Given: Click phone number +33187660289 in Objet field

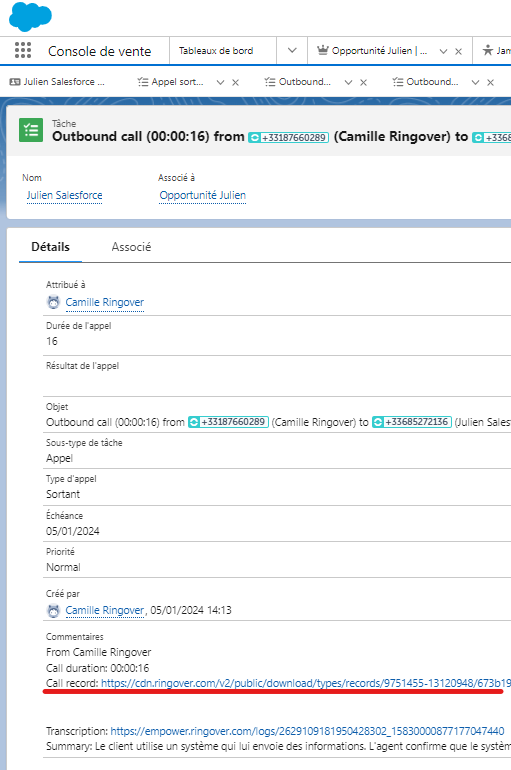Looking at the screenshot, I should (x=233, y=422).
